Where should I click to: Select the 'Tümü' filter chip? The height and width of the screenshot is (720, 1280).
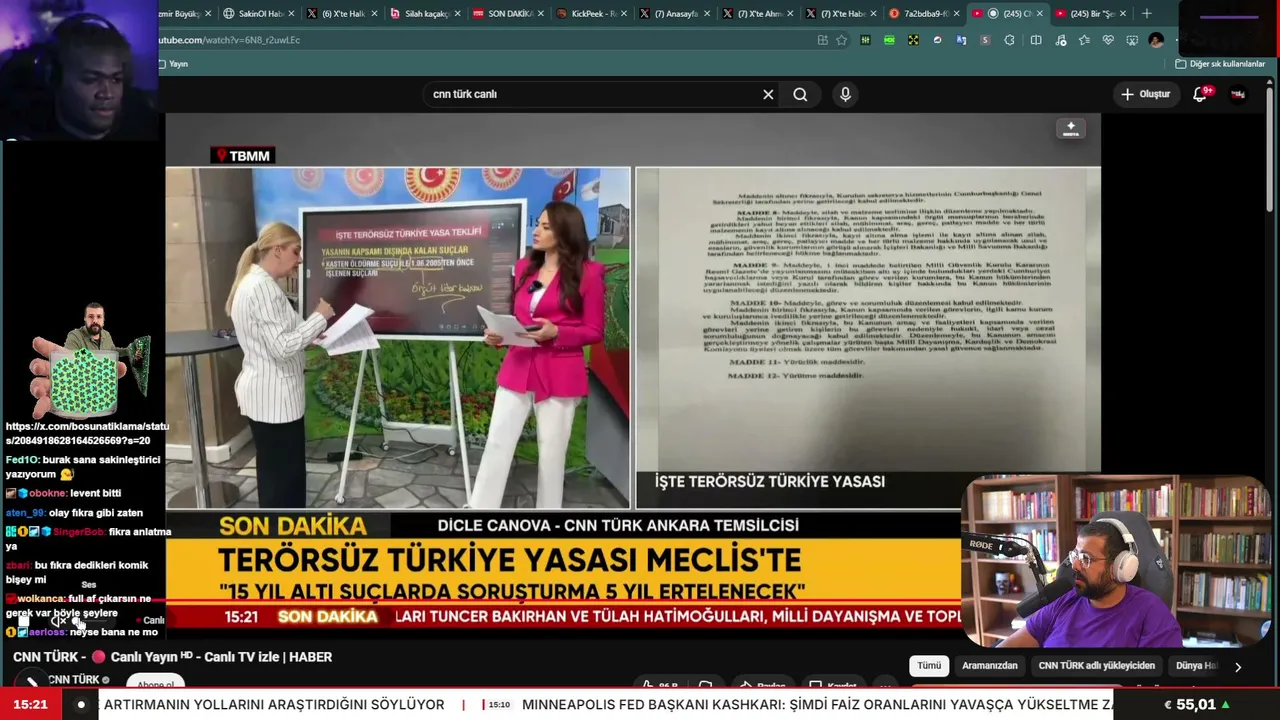(x=929, y=665)
